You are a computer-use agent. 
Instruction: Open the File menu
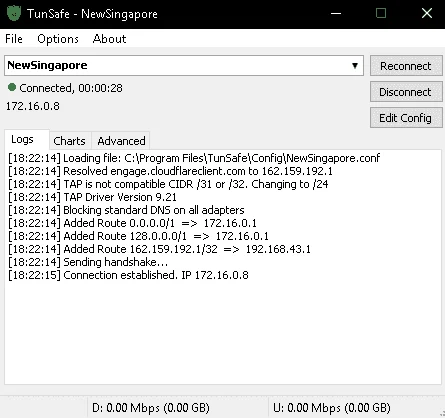pyautogui.click(x=14, y=39)
